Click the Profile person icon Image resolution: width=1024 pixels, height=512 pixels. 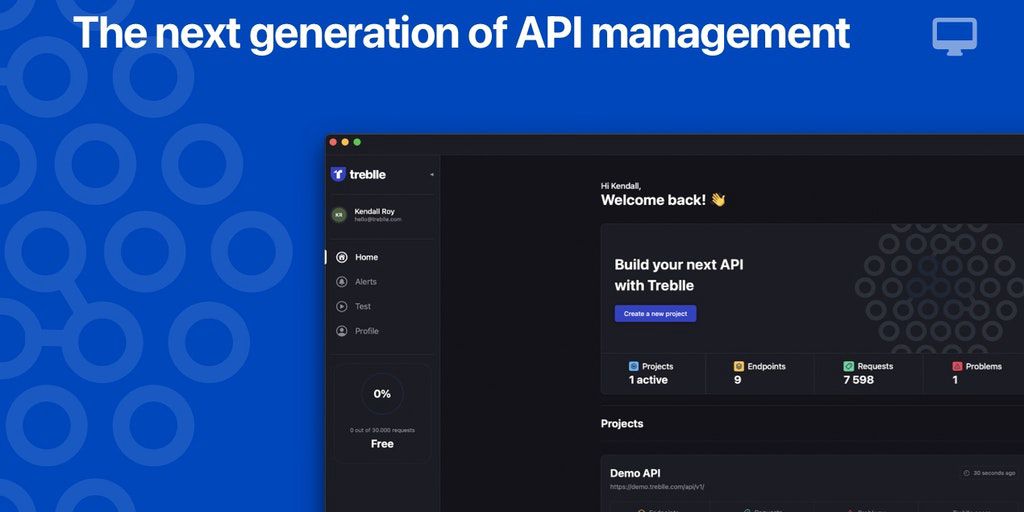(x=342, y=331)
